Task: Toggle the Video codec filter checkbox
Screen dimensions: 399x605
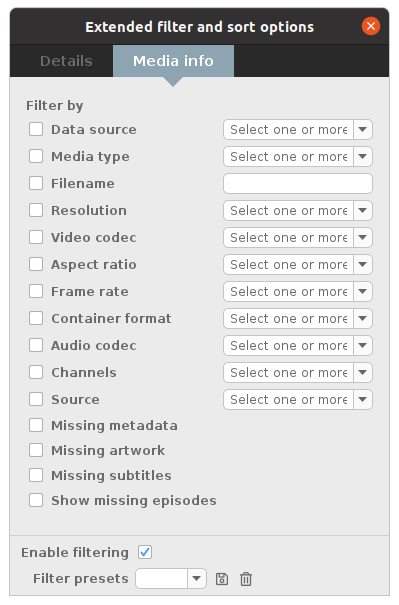Action: coord(36,237)
